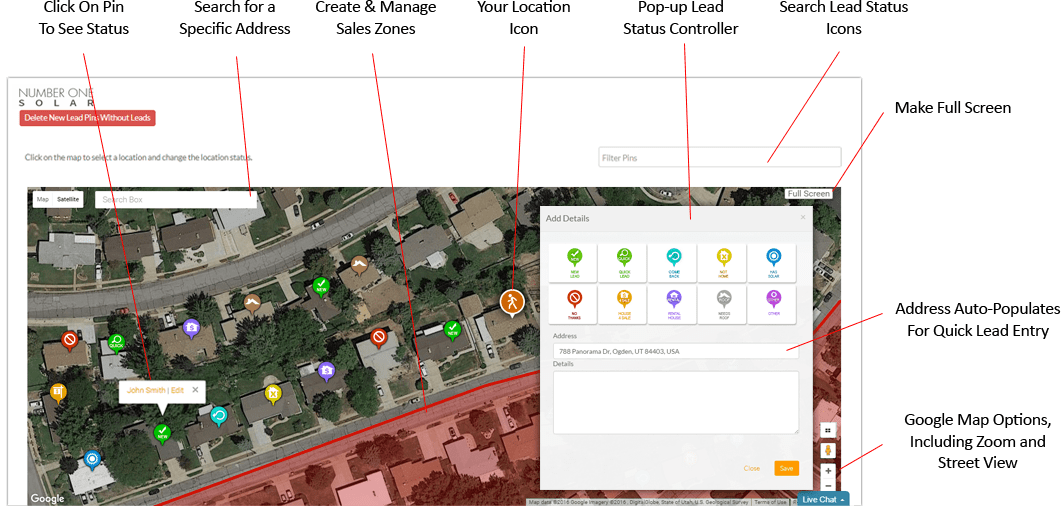Click Edit link in pin bubble

(177, 390)
